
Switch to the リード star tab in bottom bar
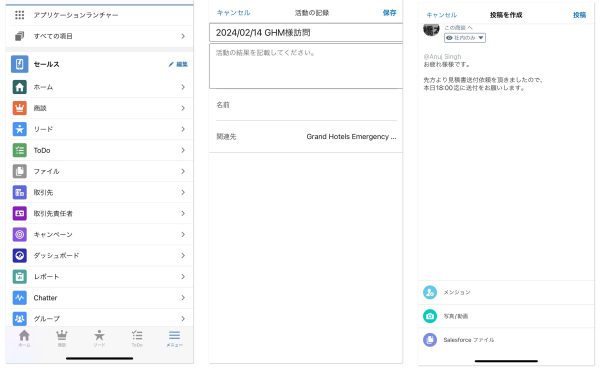click(x=99, y=338)
